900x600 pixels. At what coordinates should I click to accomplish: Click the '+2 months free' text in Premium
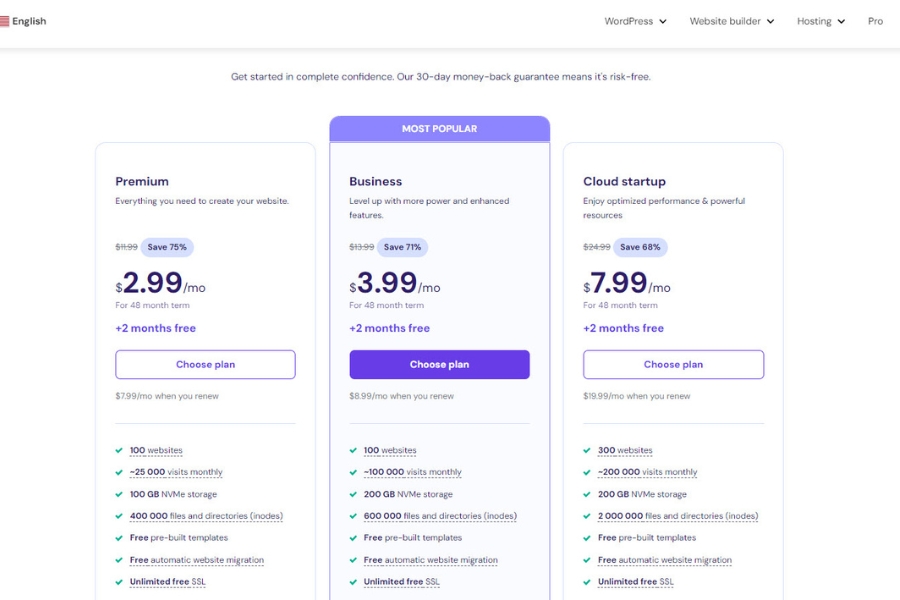click(x=156, y=328)
